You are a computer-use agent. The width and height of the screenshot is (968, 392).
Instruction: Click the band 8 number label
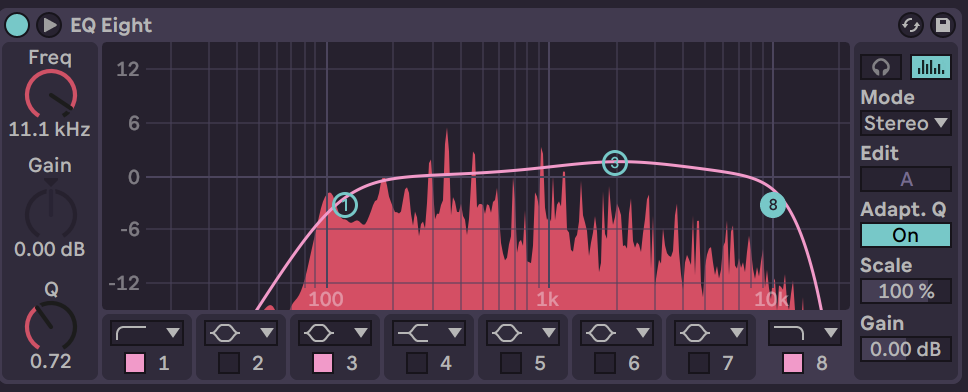[822, 364]
